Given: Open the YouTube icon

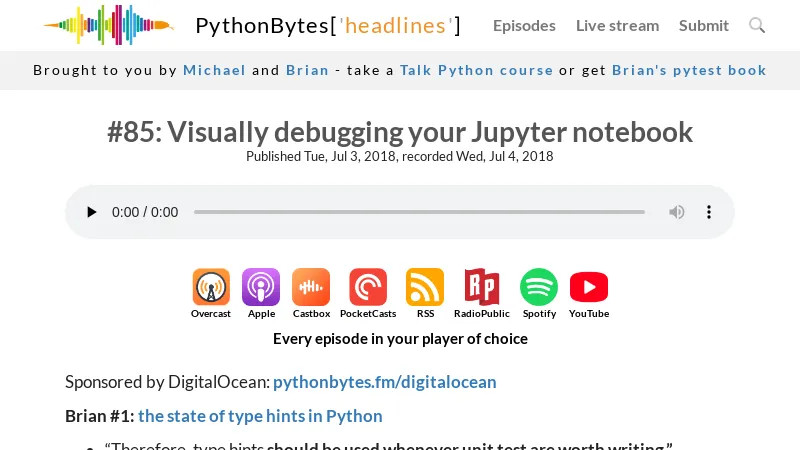Looking at the screenshot, I should (589, 287).
